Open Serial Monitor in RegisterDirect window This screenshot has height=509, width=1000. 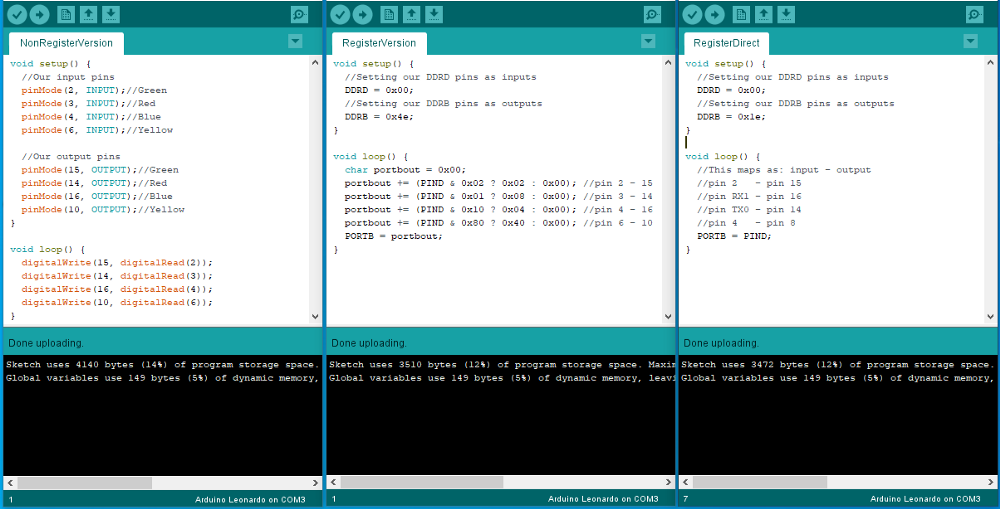click(x=974, y=14)
